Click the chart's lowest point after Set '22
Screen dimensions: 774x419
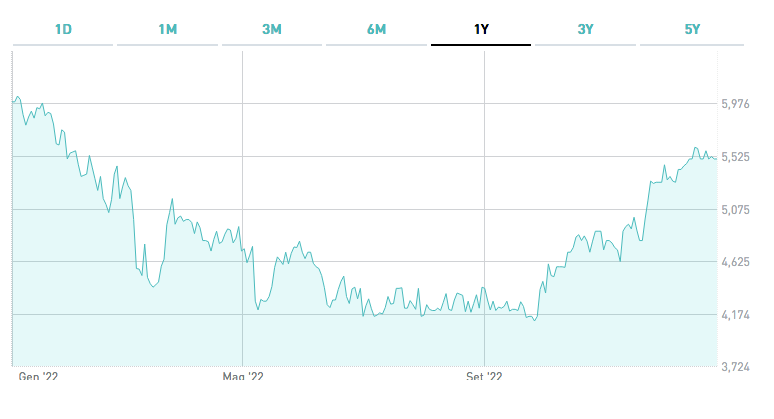pos(535,321)
